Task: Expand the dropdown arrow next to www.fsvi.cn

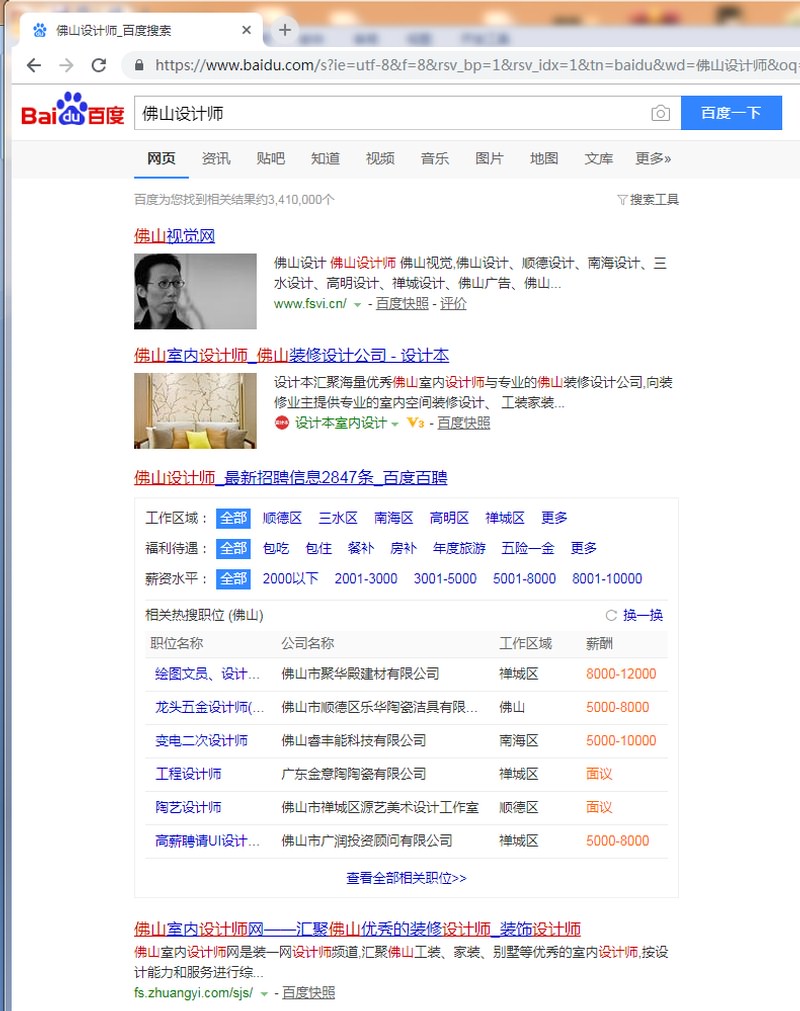Action: 357,304
